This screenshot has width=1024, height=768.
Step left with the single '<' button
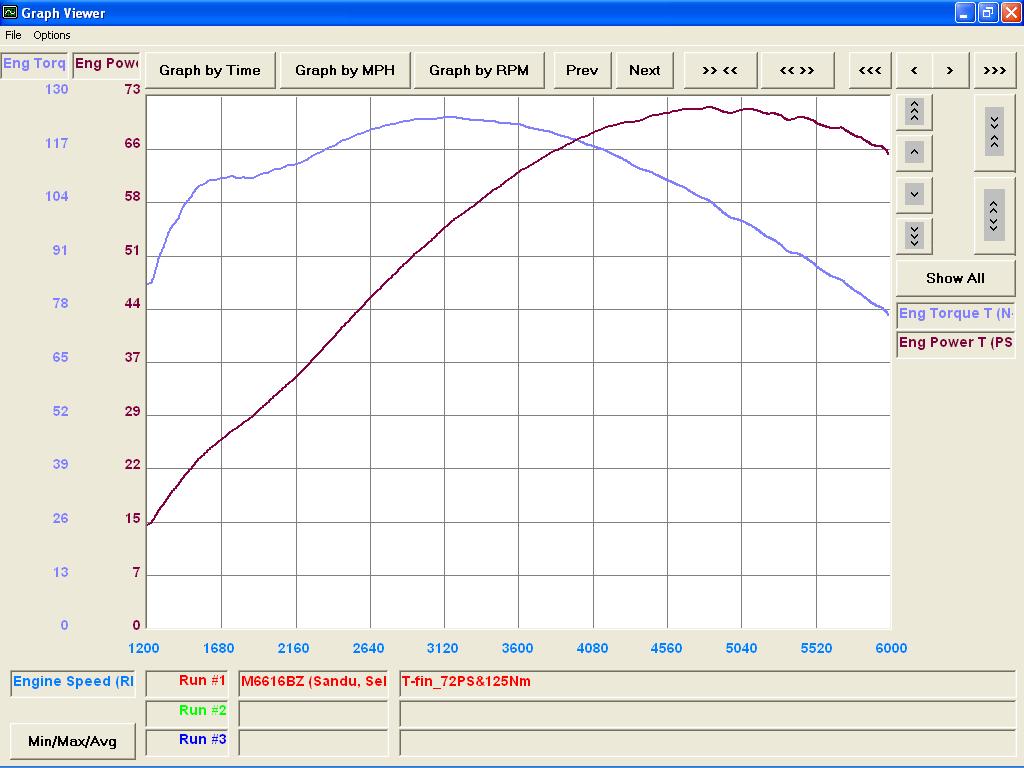pos(914,70)
